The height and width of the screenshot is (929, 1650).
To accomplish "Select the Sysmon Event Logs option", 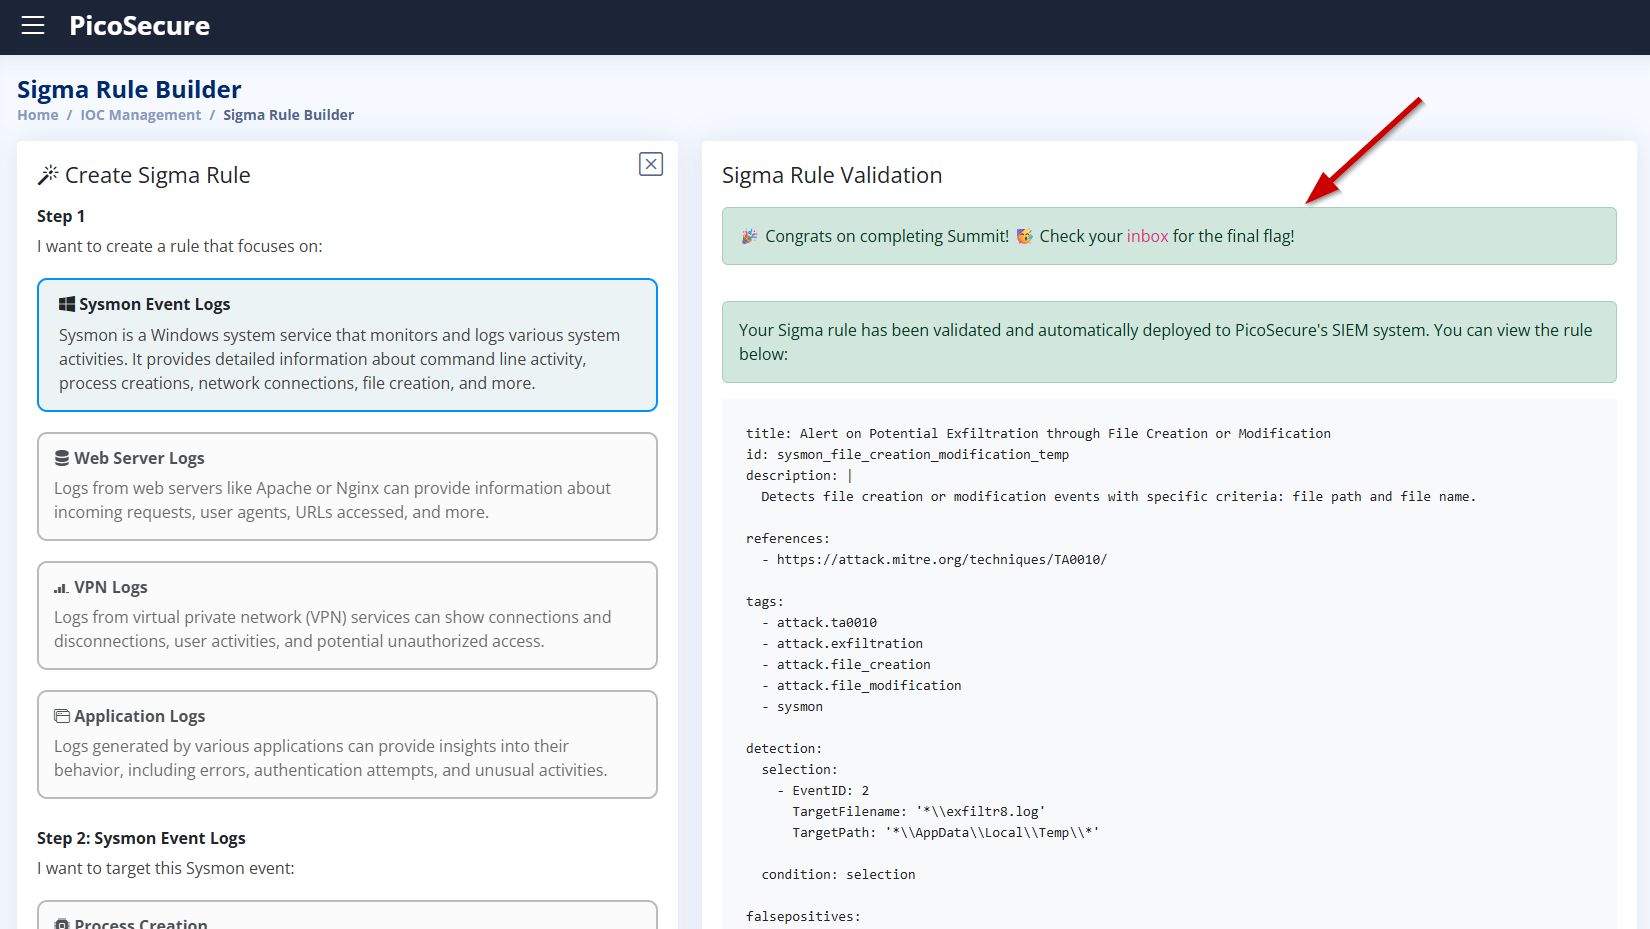I will [347, 345].
